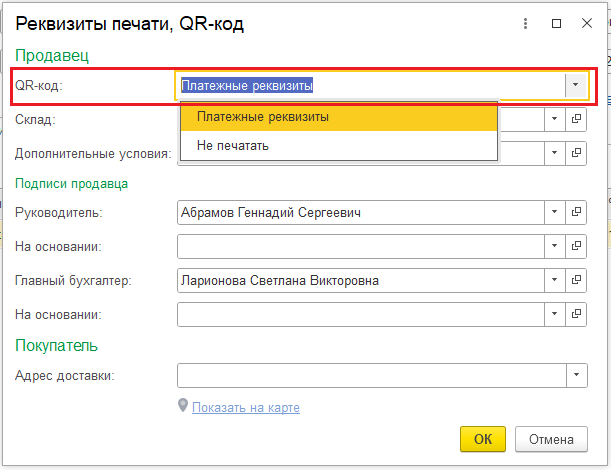This screenshot has width=611, height=470.
Task: Expand the Главный бухгалтер dropdown arrow
Action: (x=554, y=280)
